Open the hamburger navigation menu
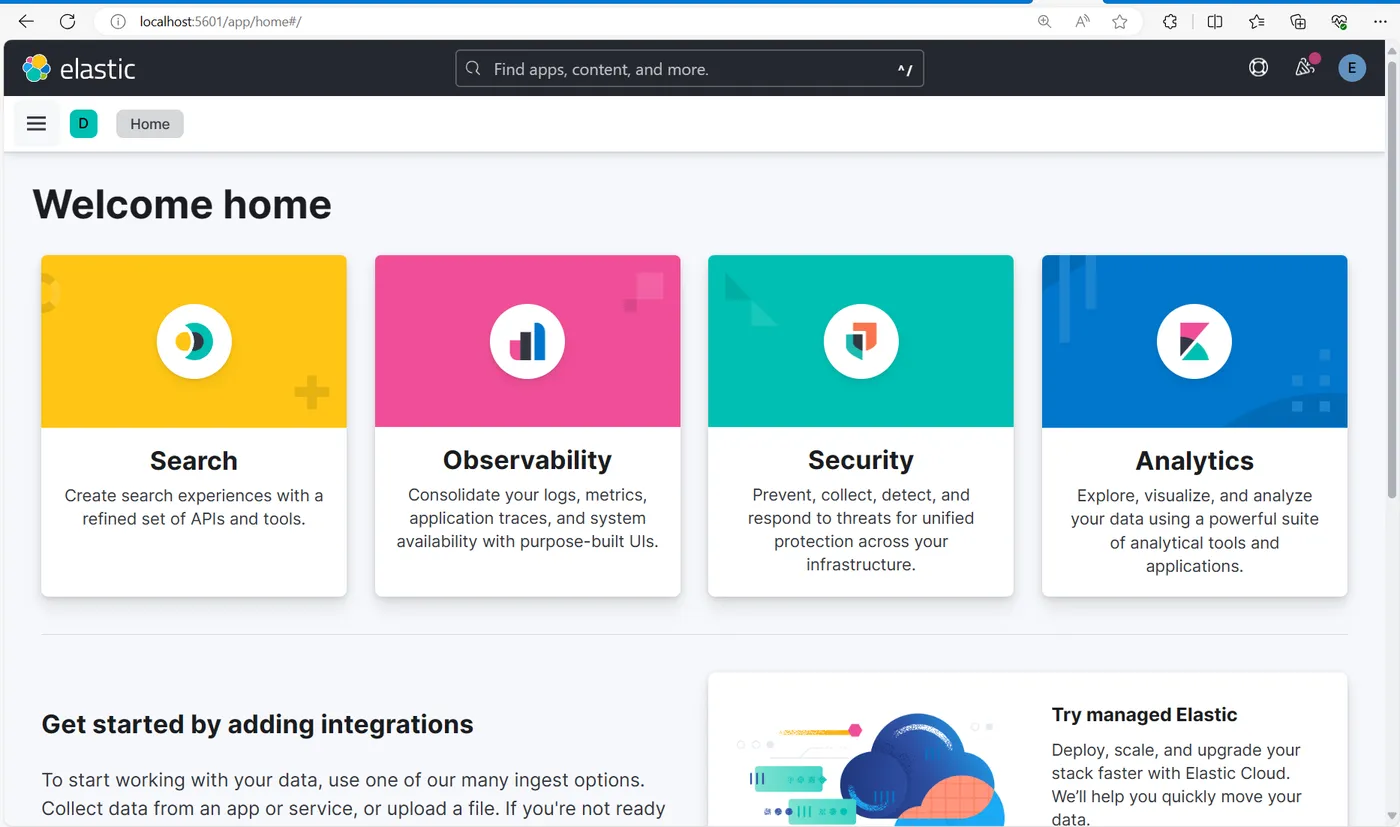 36,124
